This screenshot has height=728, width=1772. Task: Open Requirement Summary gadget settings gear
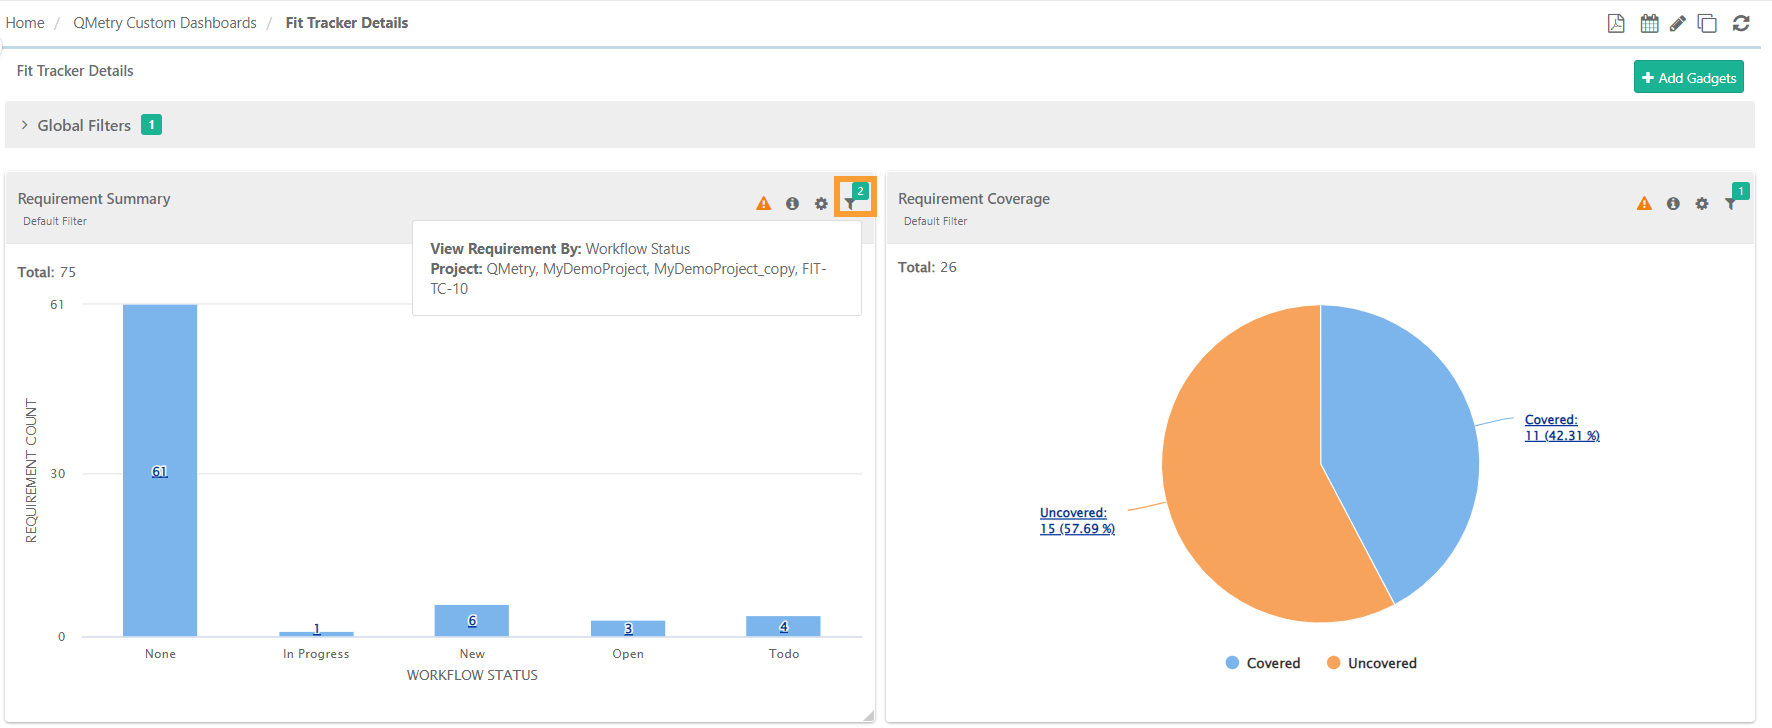[821, 204]
